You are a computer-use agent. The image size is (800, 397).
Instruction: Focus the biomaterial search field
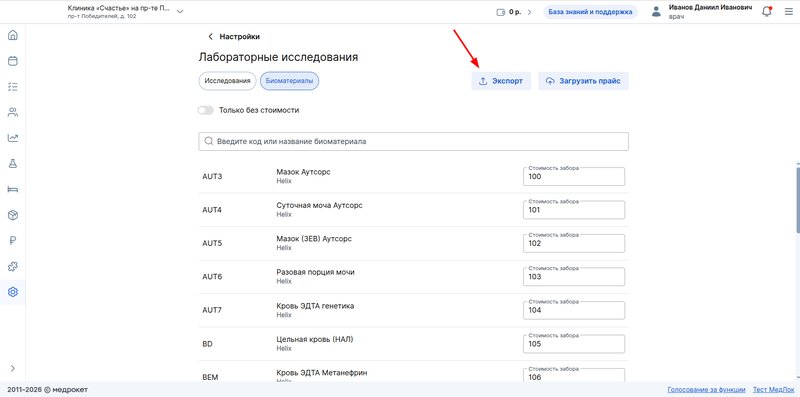click(x=413, y=142)
